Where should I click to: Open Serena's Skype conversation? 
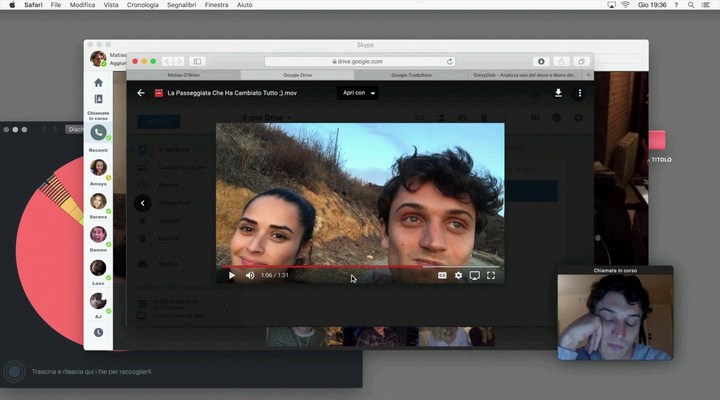point(98,201)
